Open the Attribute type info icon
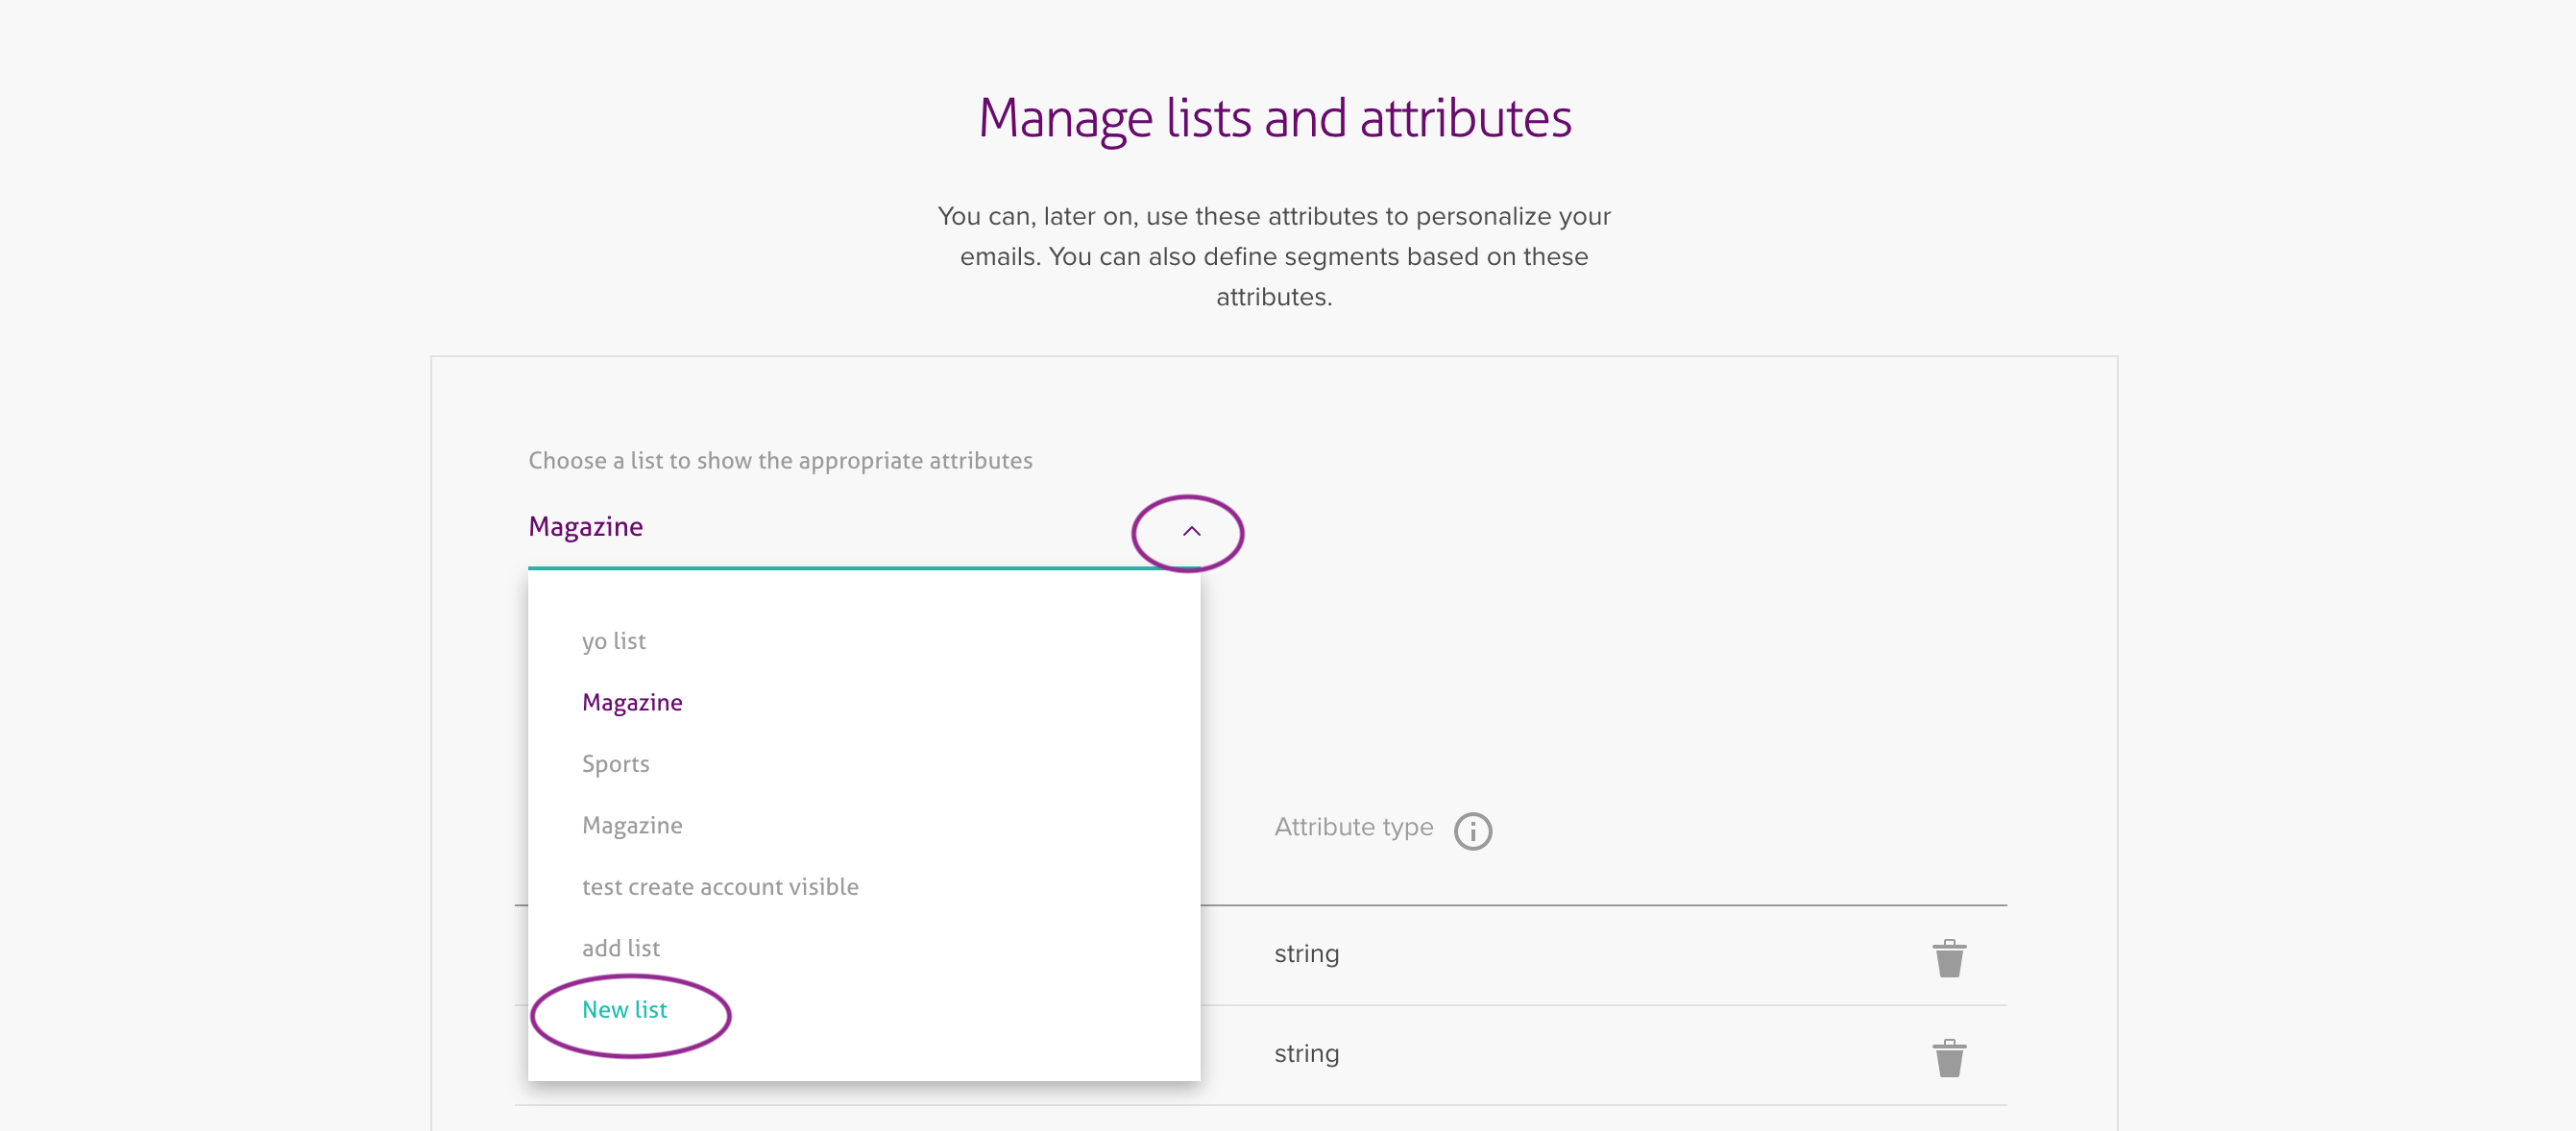The width and height of the screenshot is (2576, 1131). [x=1472, y=831]
